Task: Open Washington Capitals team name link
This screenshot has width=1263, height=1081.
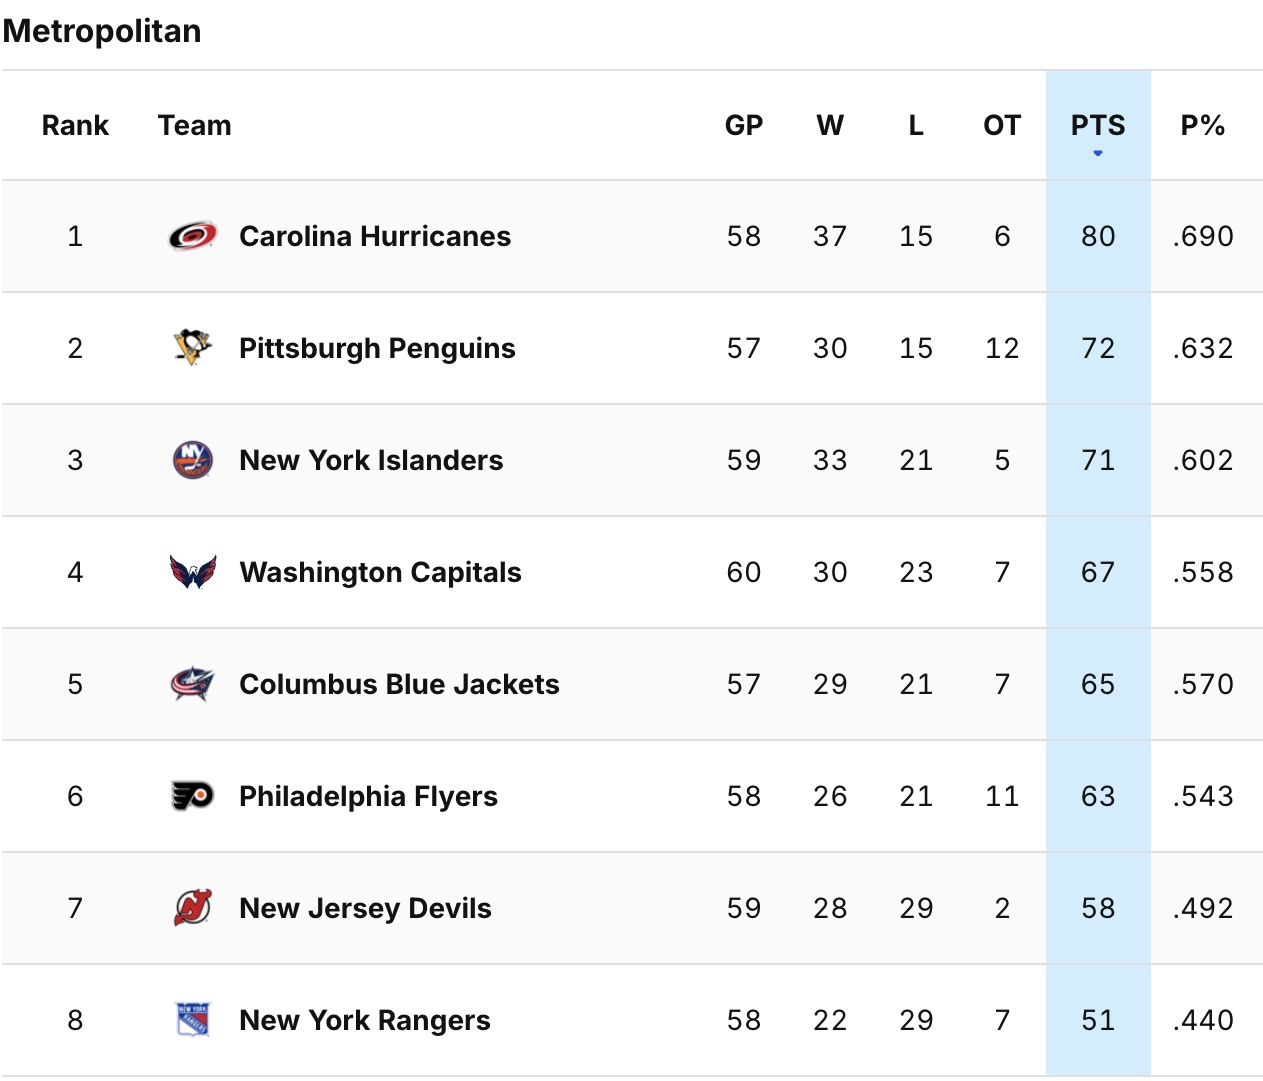Action: (380, 572)
